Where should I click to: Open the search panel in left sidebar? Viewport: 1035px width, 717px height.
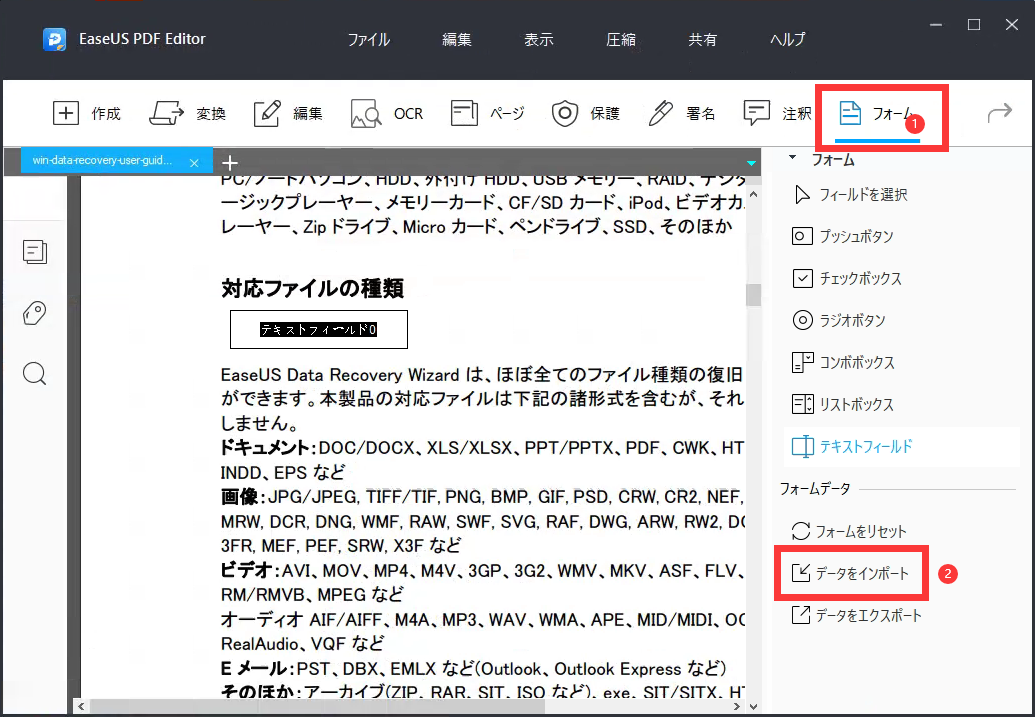(34, 373)
